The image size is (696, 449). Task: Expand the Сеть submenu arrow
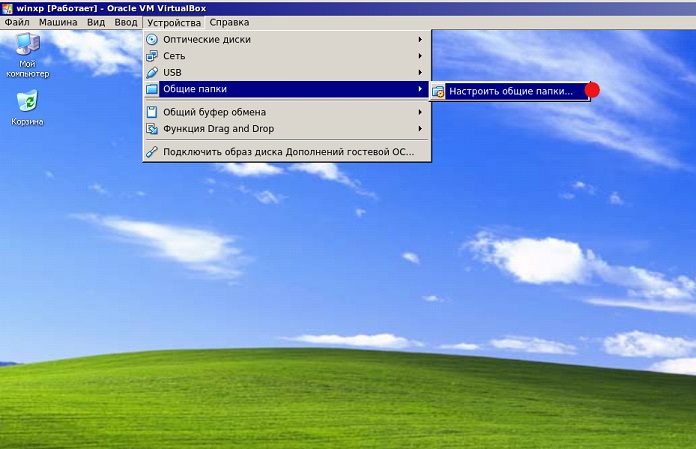point(420,56)
